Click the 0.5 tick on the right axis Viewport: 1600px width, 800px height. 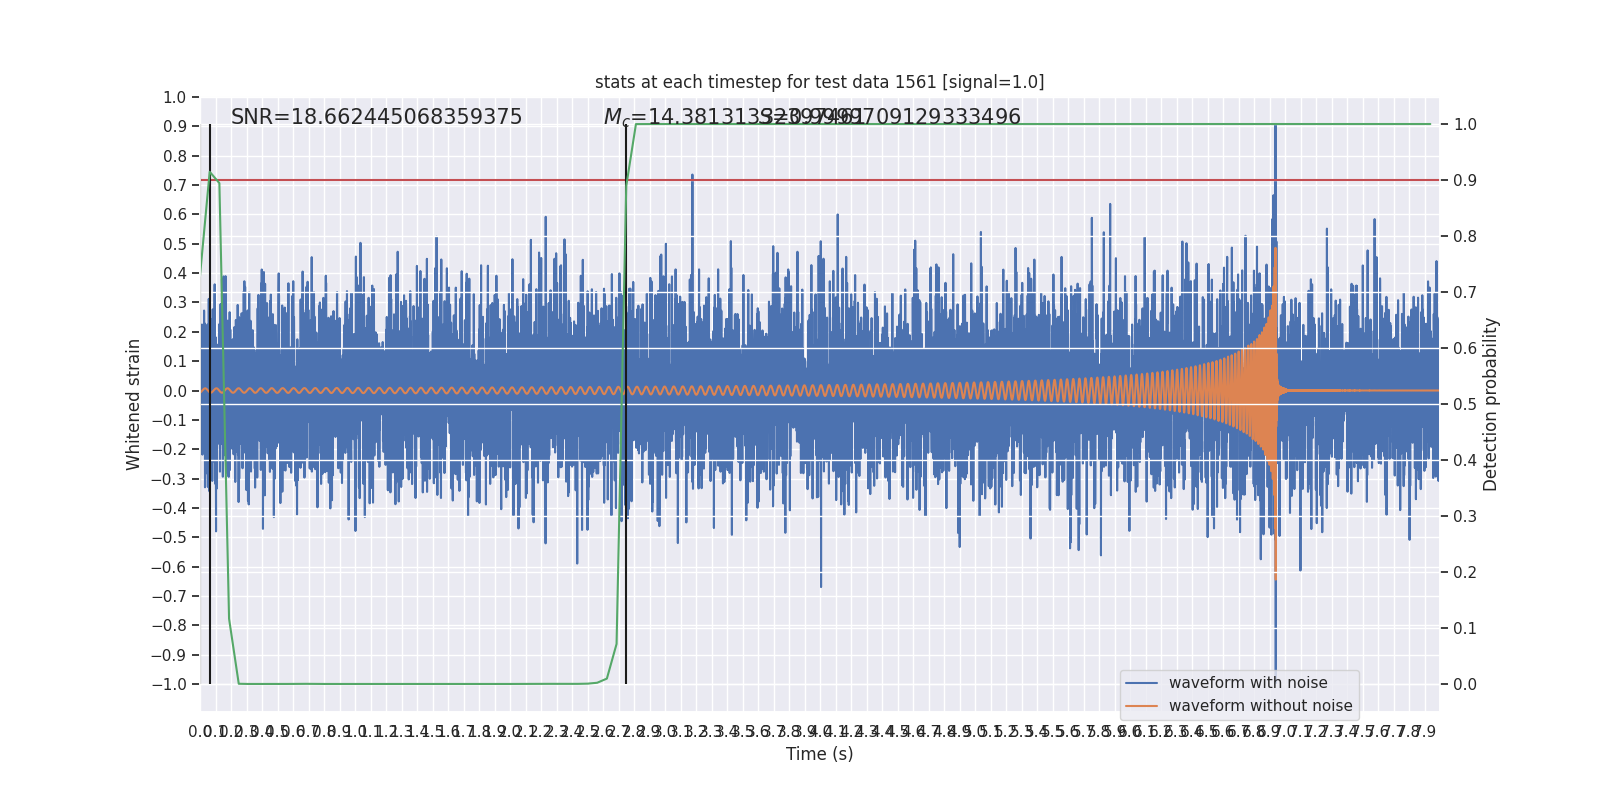click(1465, 404)
